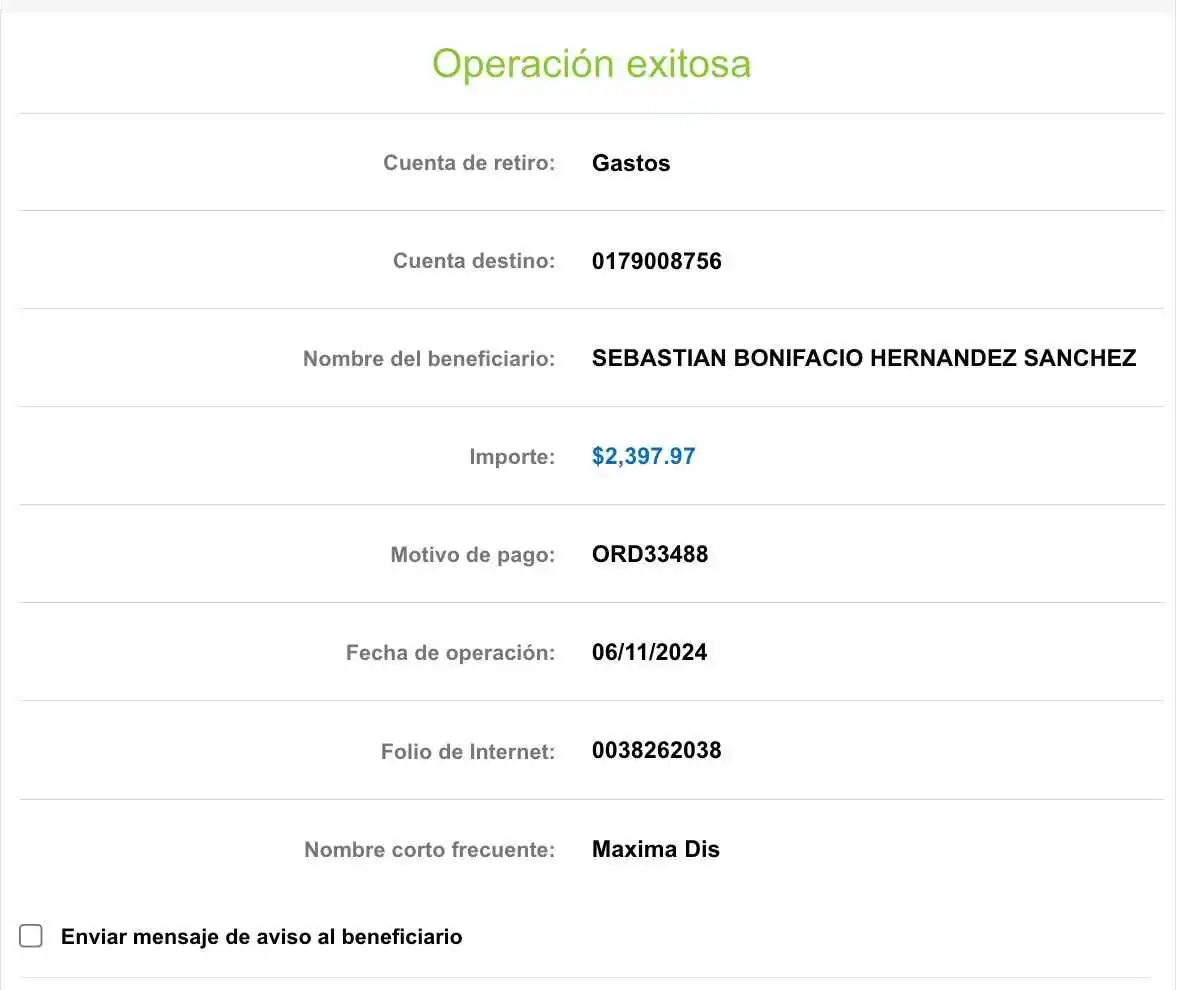
Task: Click the frequent short name 'Maxima Dis'
Action: pos(655,850)
